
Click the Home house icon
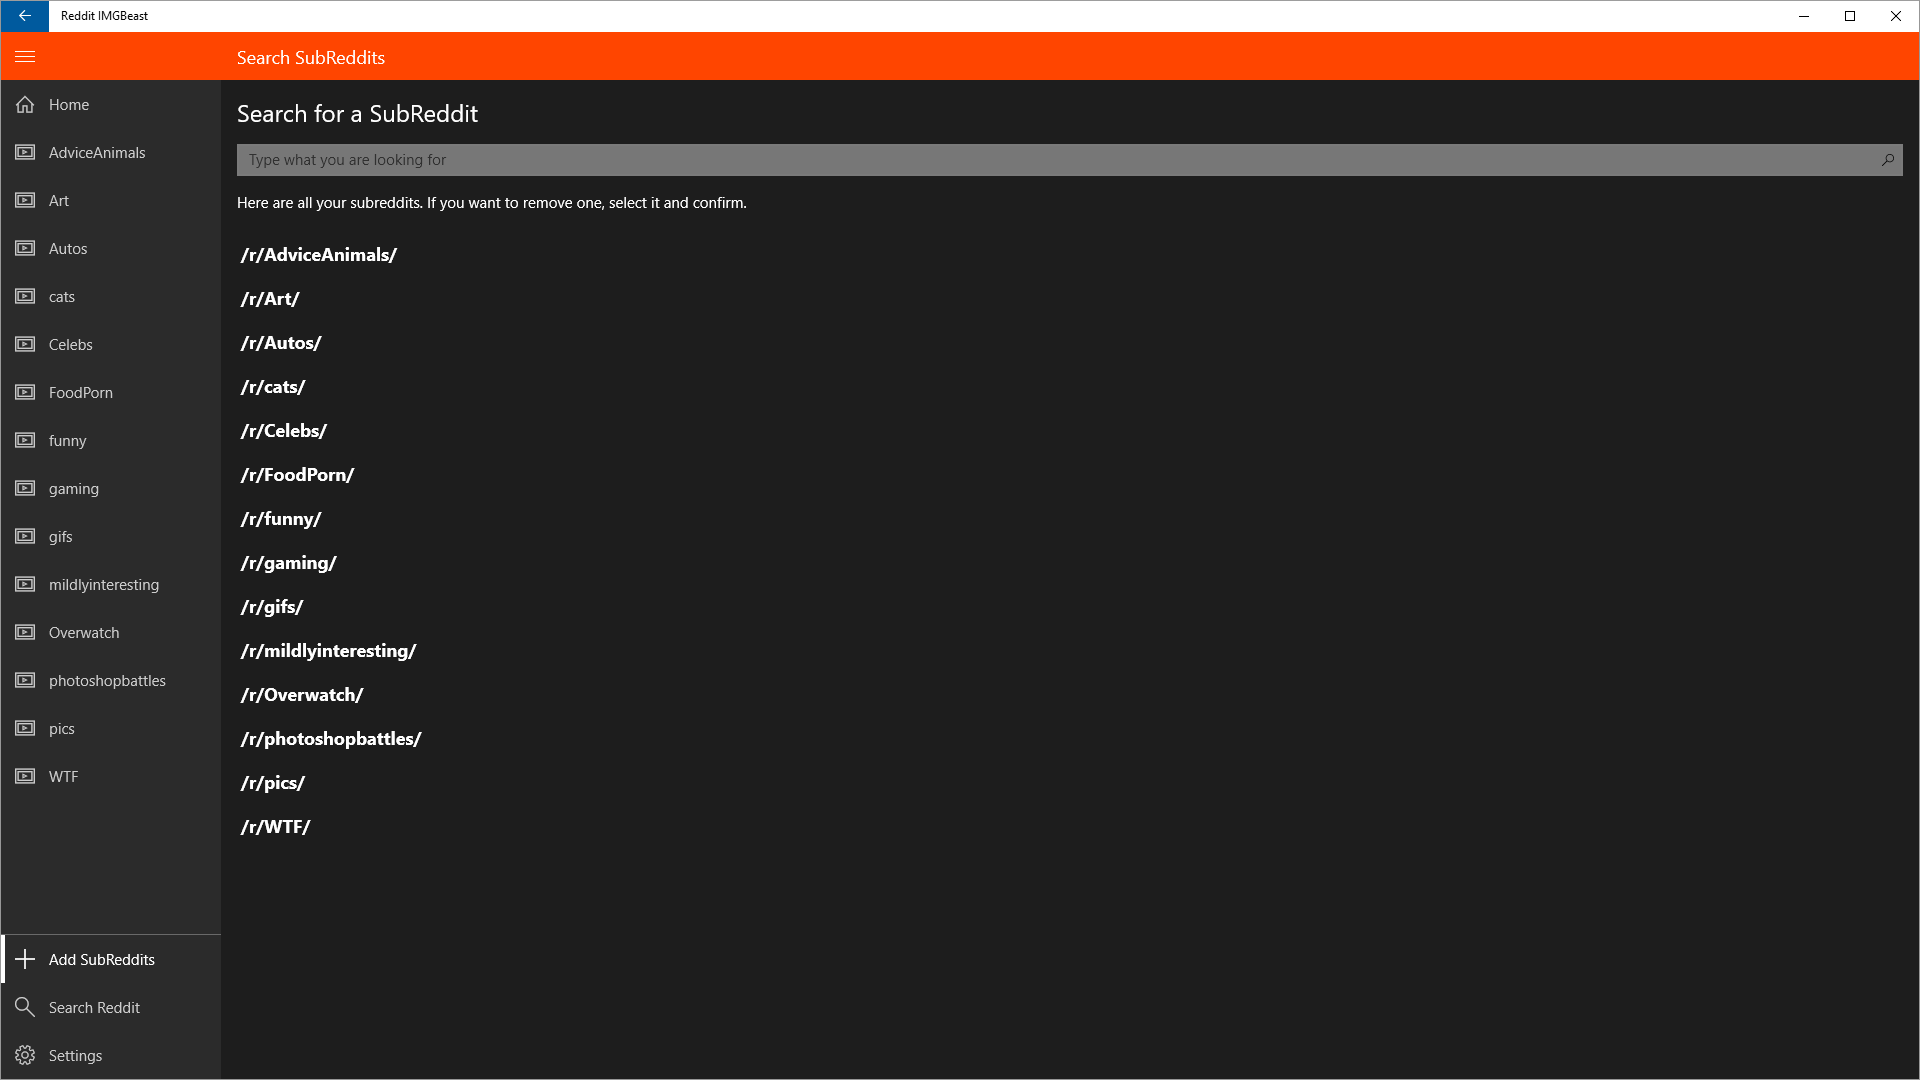25,104
